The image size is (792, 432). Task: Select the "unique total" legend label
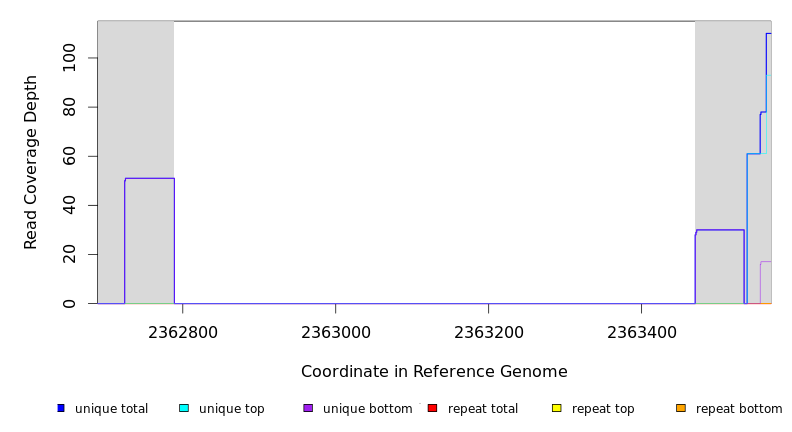click(x=111, y=409)
